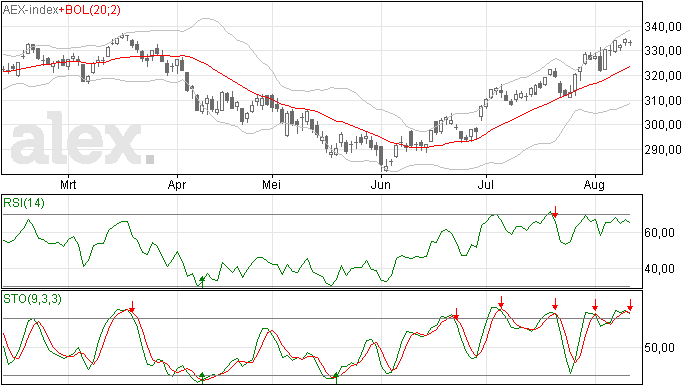Click the STO red sell arrow in March

click(132, 307)
